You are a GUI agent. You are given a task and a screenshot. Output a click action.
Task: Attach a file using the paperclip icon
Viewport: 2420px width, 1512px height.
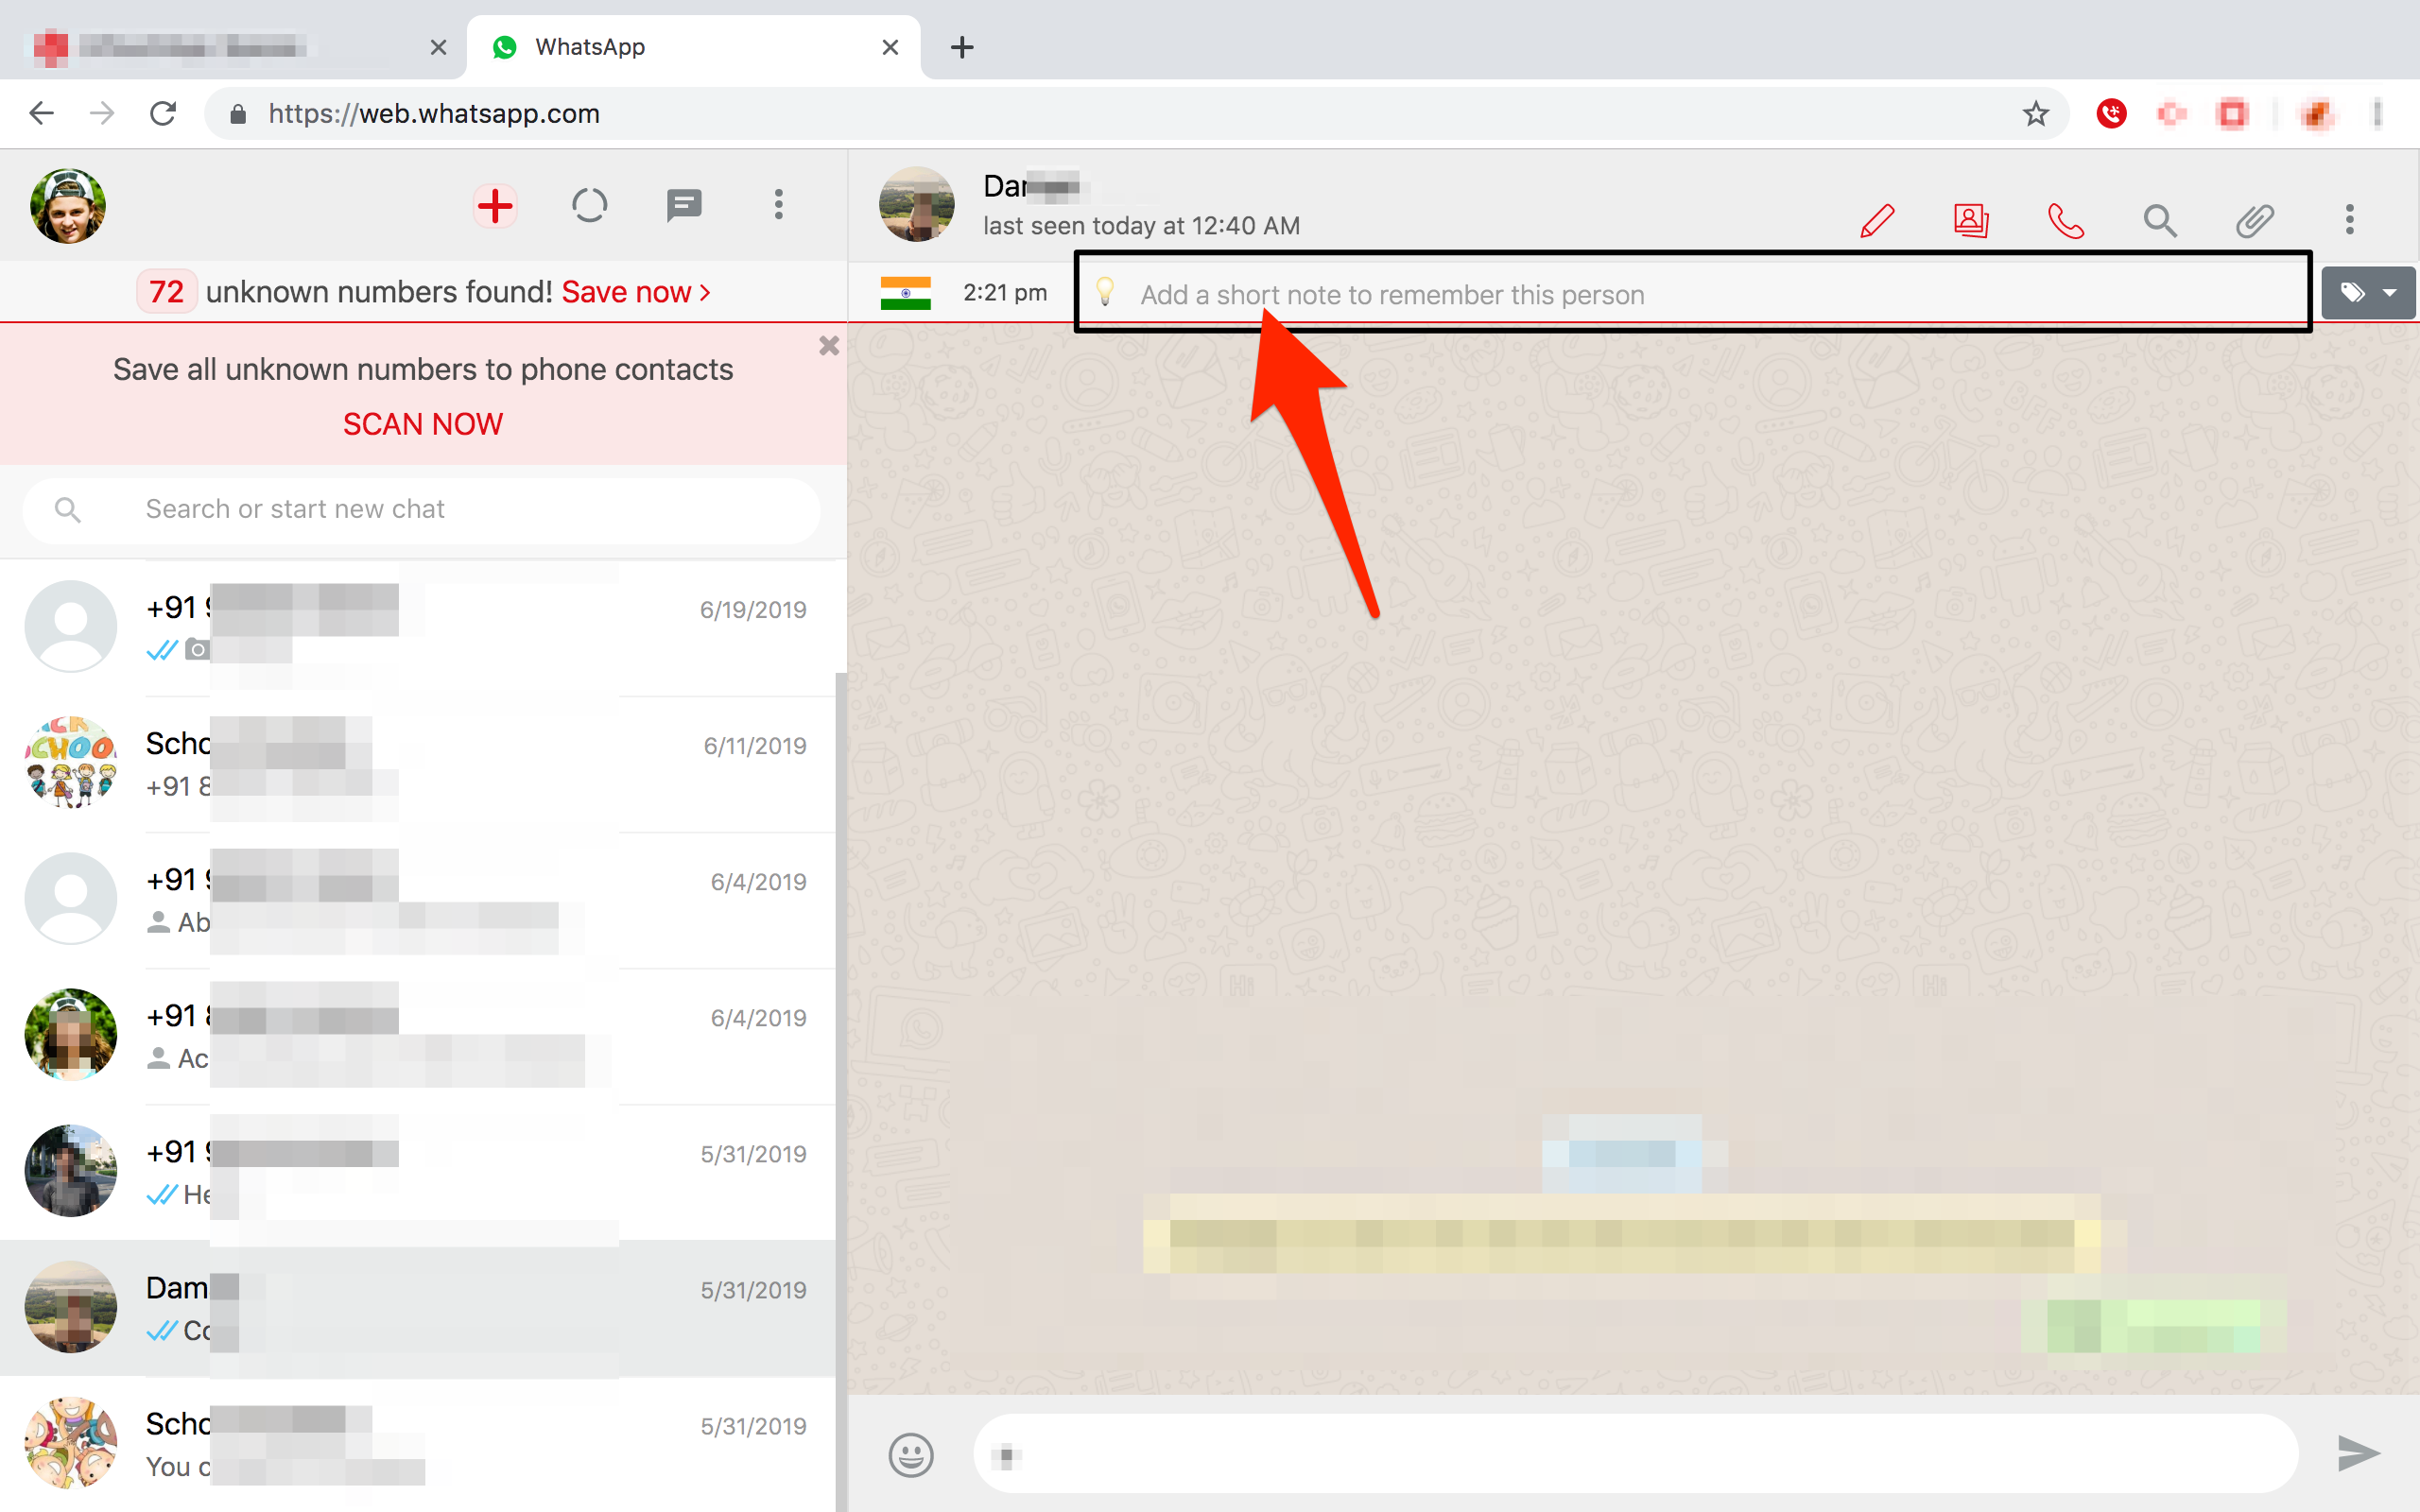[x=2254, y=220]
